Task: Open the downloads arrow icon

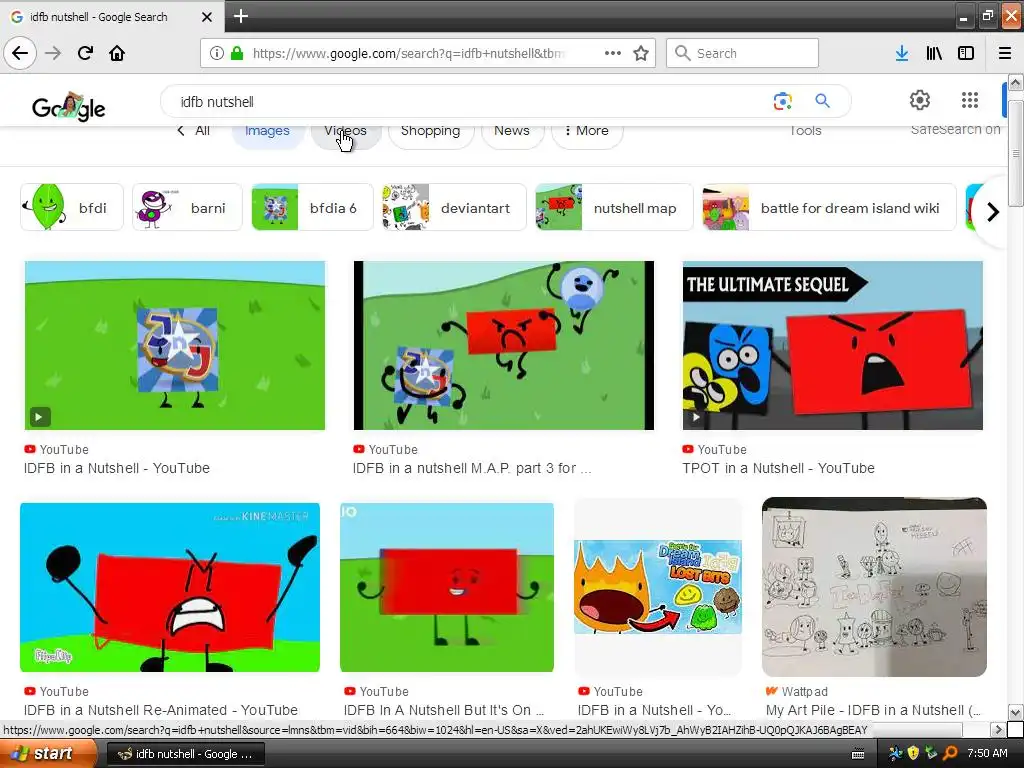Action: [902, 53]
